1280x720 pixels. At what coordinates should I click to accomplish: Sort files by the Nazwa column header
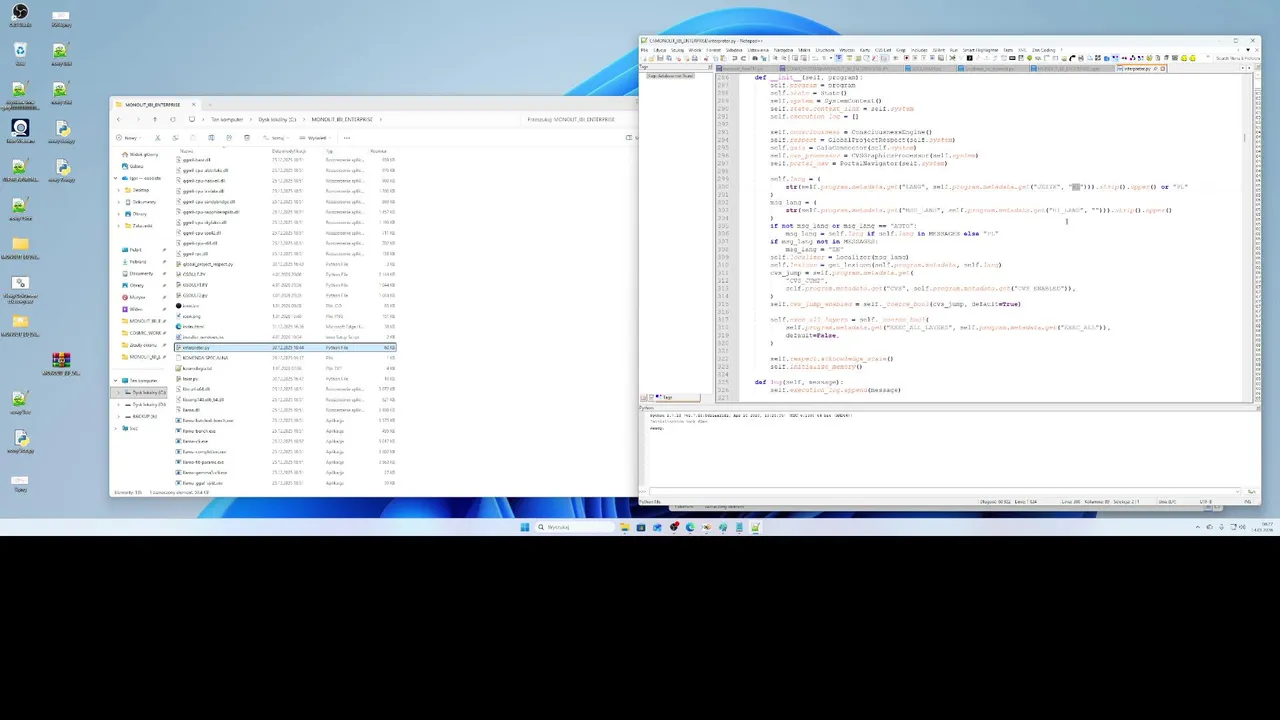click(x=186, y=151)
